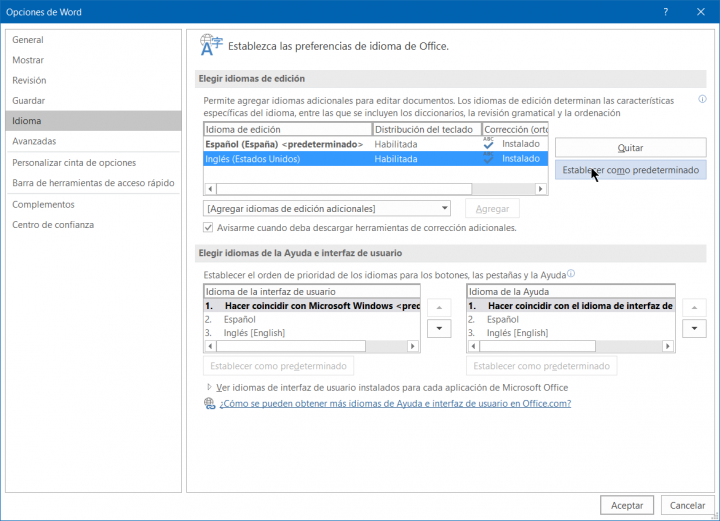Click Distribución del teclado column header
The image size is (720, 521).
point(427,129)
